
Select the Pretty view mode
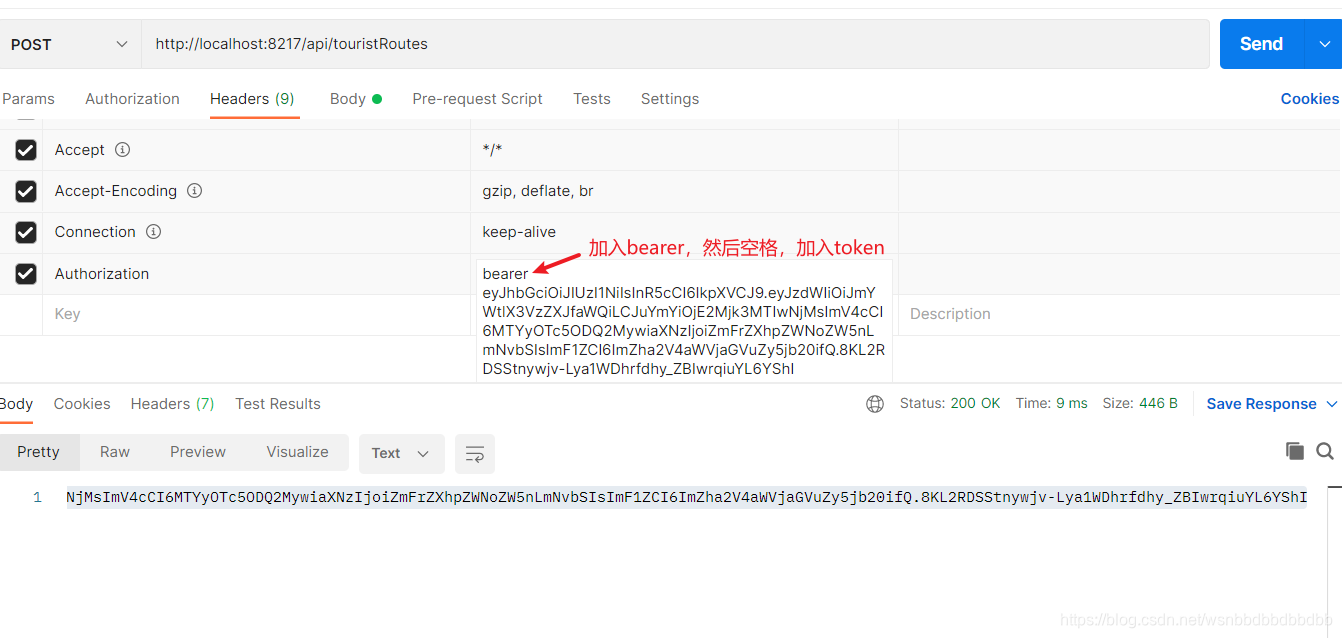39,452
